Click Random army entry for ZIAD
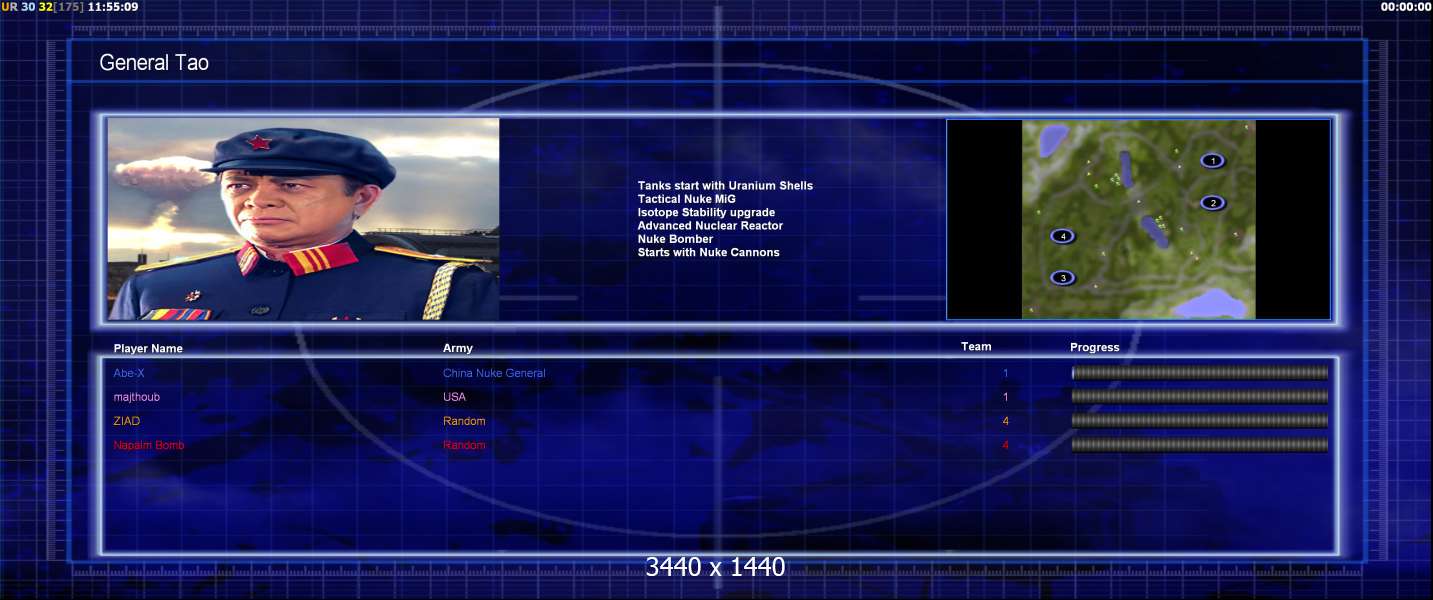Screen dimensions: 1433x600 point(464,421)
